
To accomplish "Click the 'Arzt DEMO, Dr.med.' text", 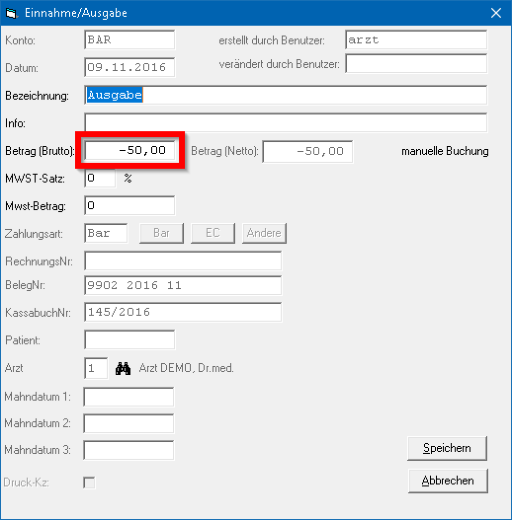I will tap(186, 368).
